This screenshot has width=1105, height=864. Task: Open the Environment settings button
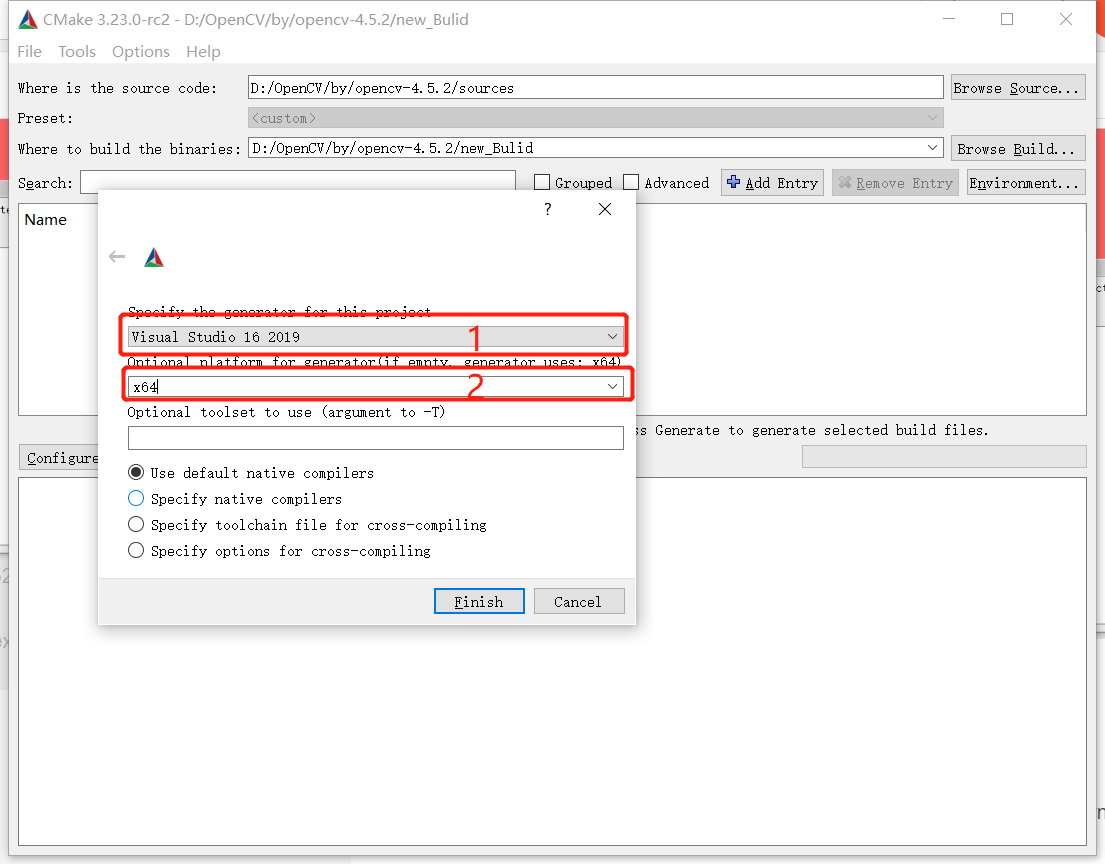coord(1025,183)
